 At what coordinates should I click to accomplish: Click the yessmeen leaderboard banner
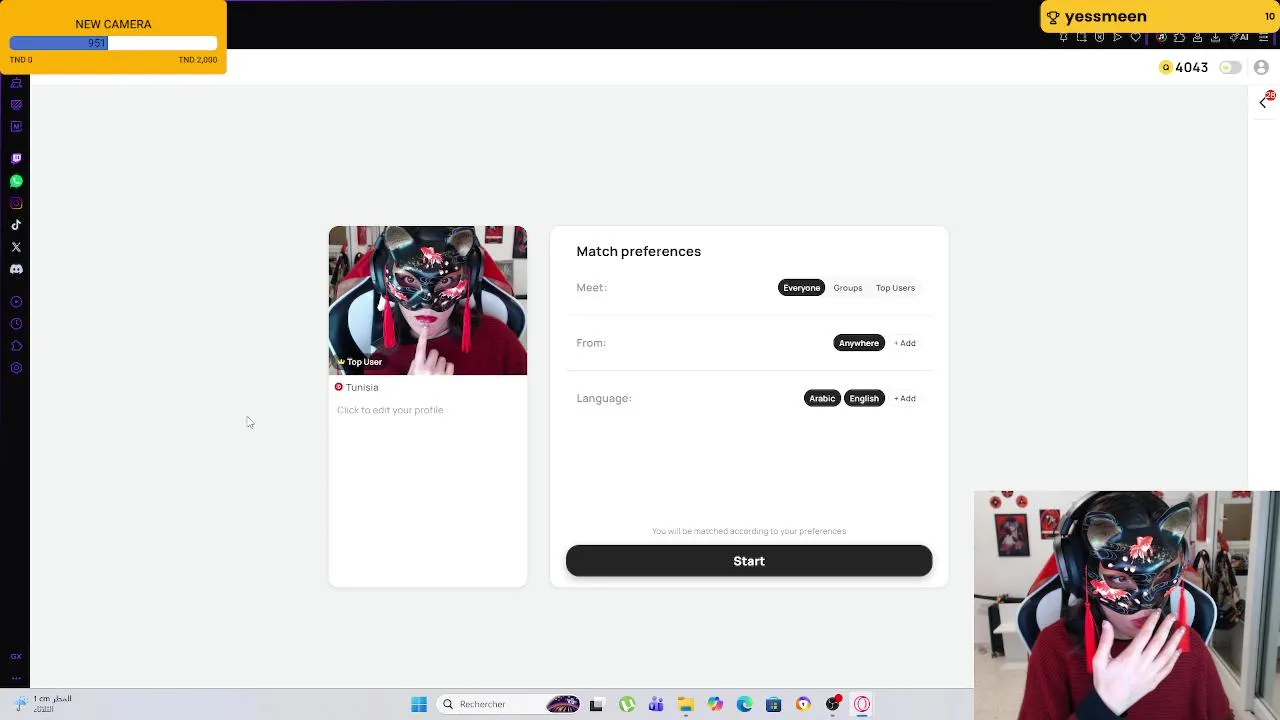(1160, 16)
